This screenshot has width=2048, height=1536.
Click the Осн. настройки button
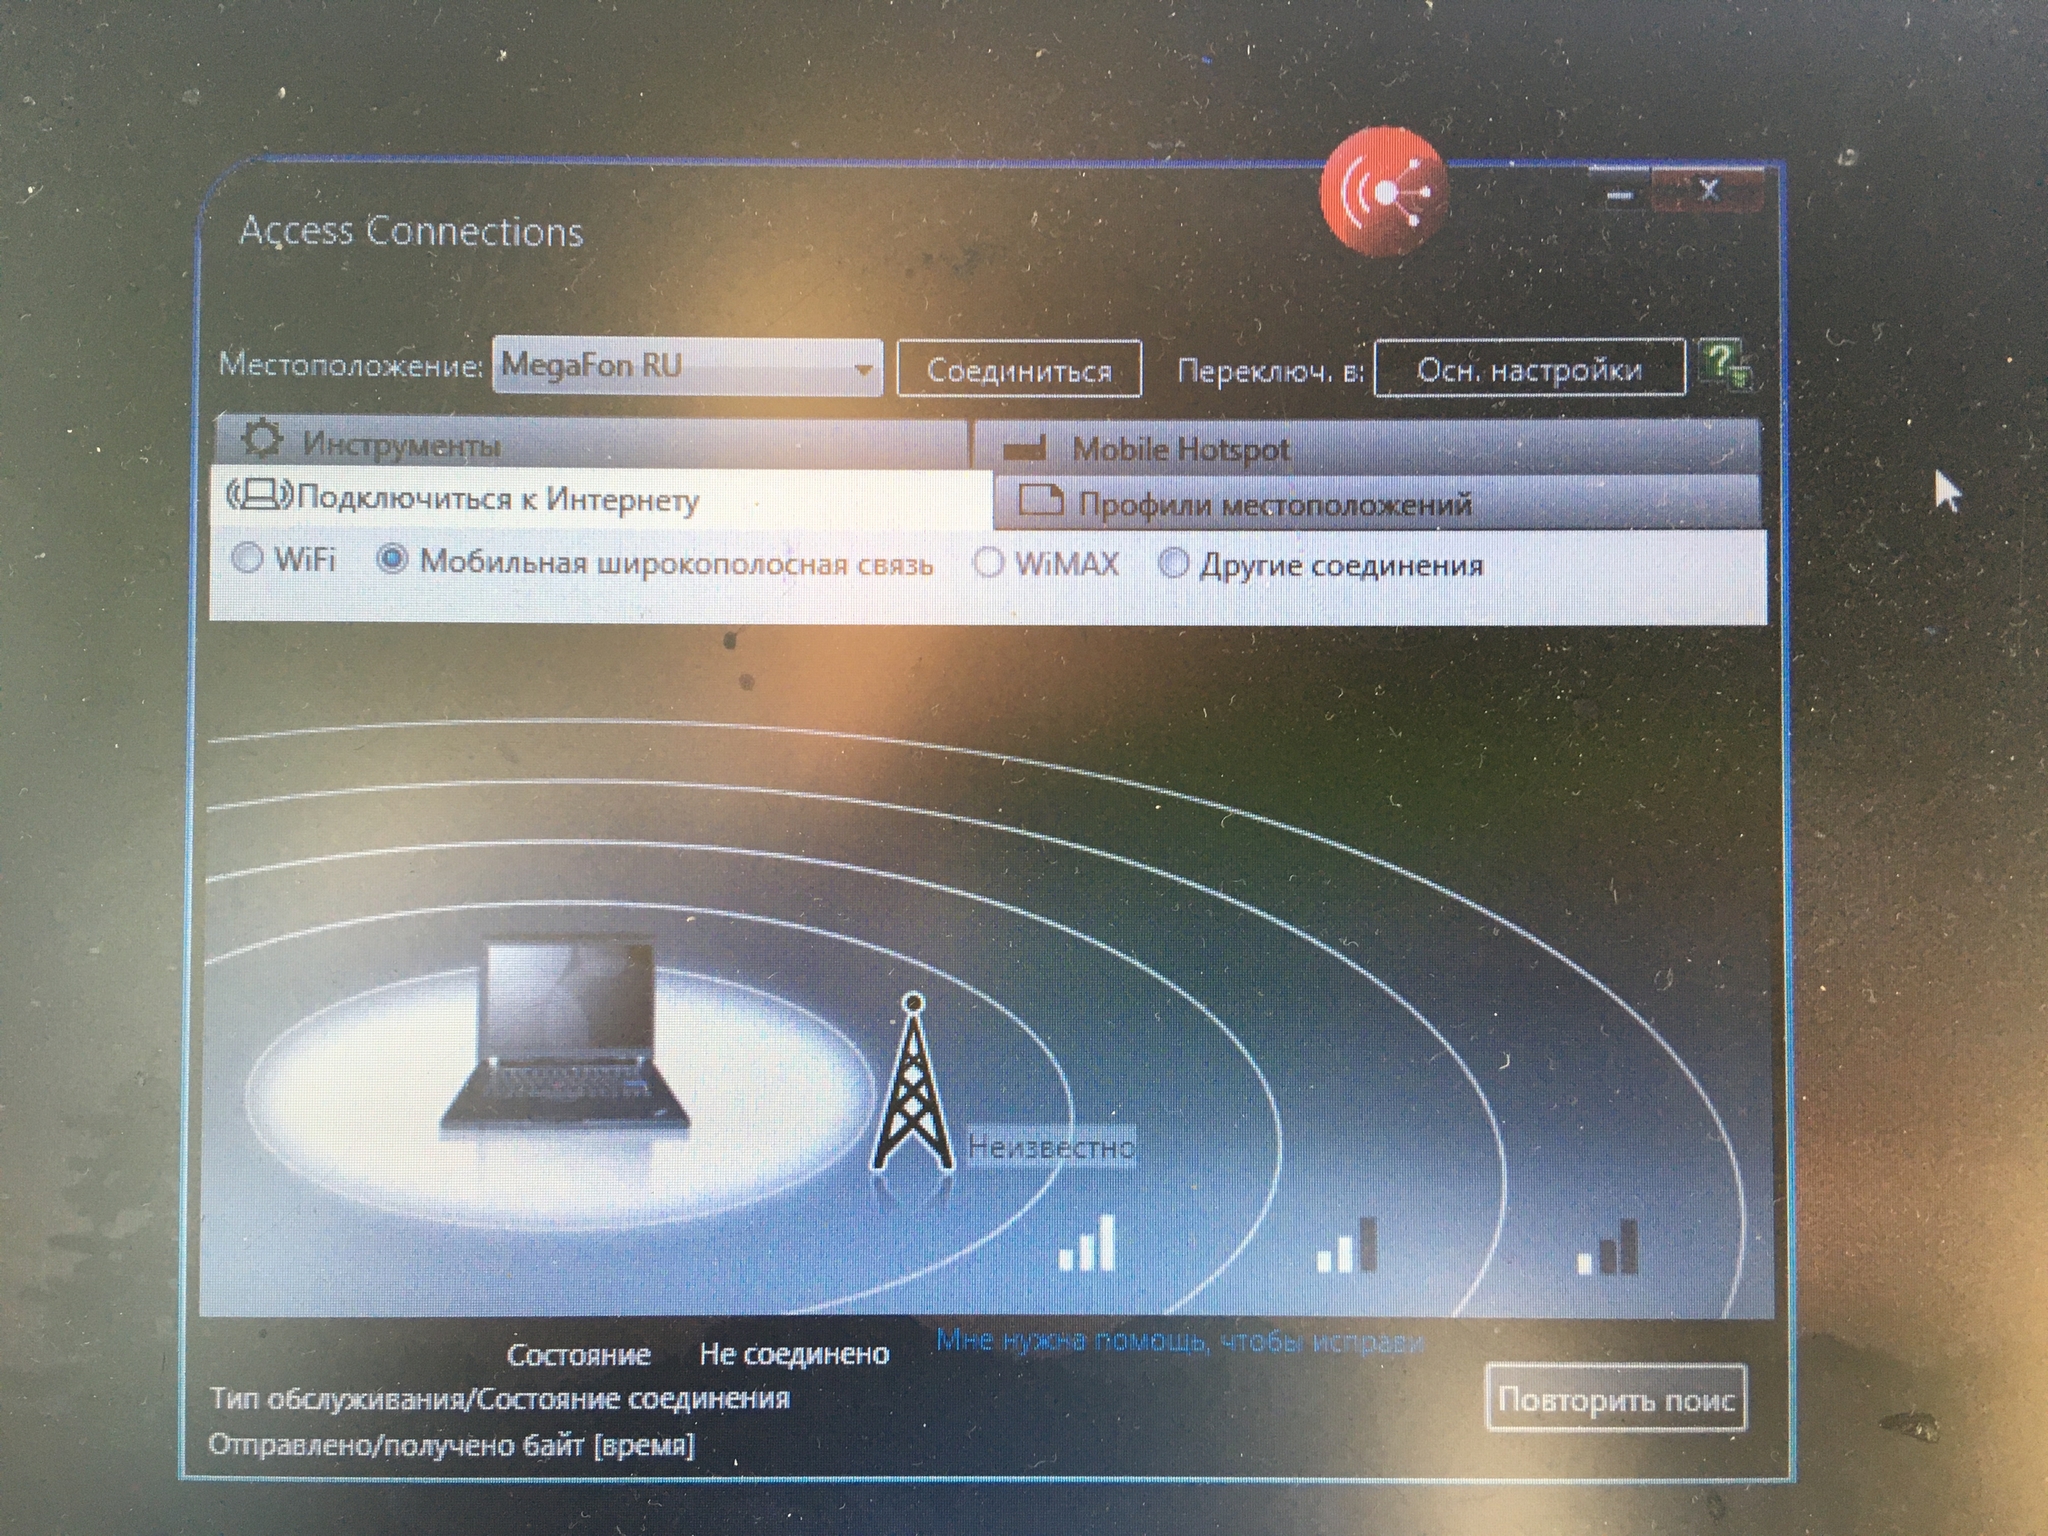click(x=1528, y=370)
